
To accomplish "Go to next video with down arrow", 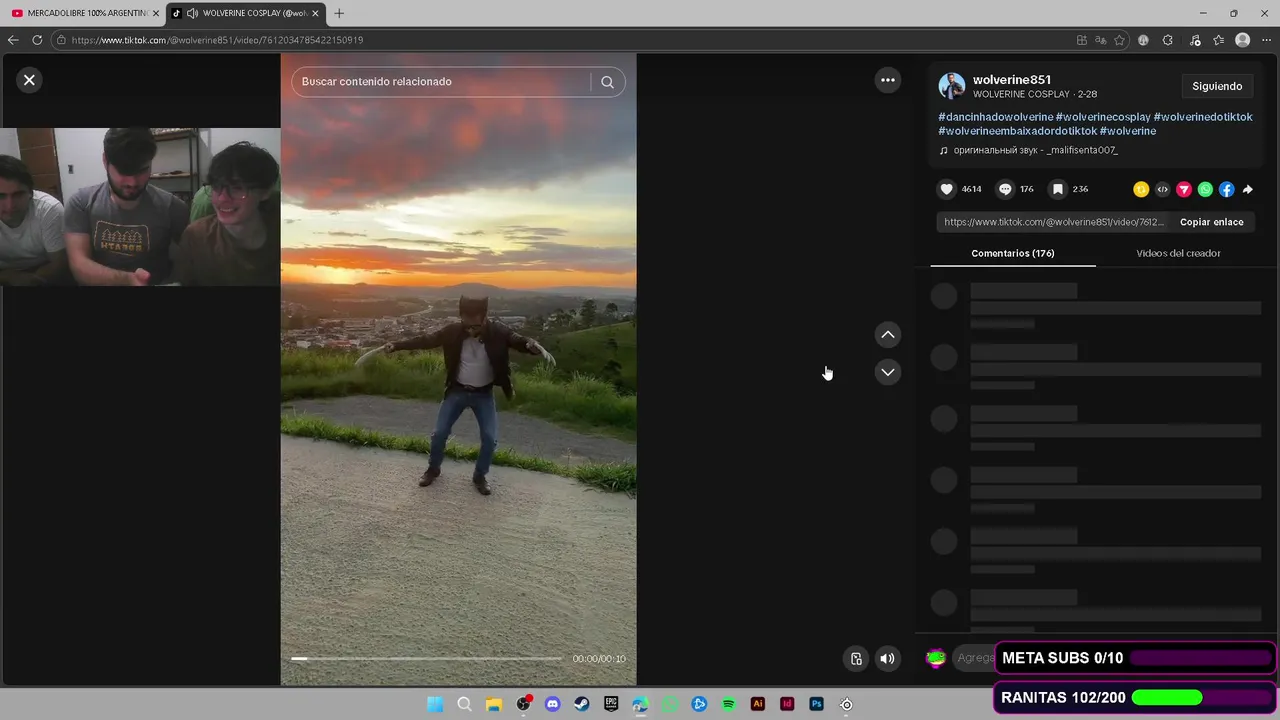I will [888, 372].
